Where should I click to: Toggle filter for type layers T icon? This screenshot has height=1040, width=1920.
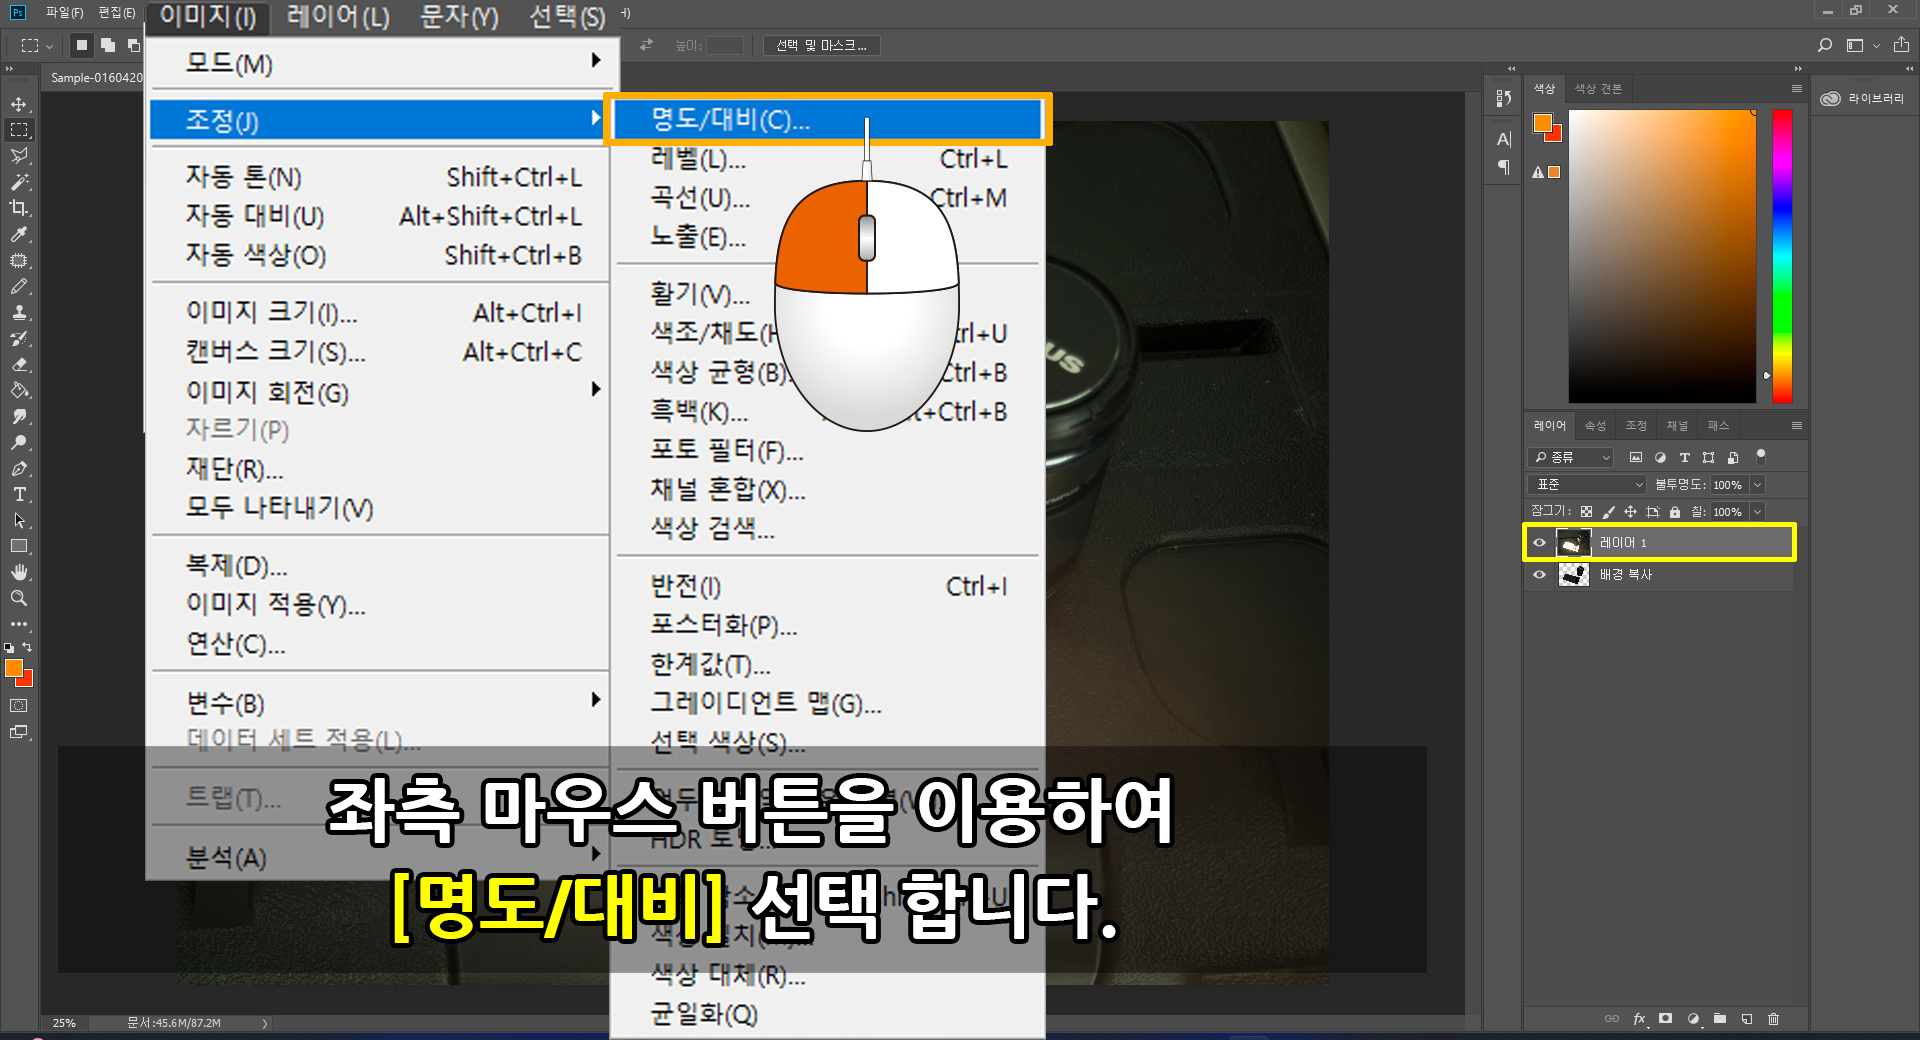(x=1684, y=457)
